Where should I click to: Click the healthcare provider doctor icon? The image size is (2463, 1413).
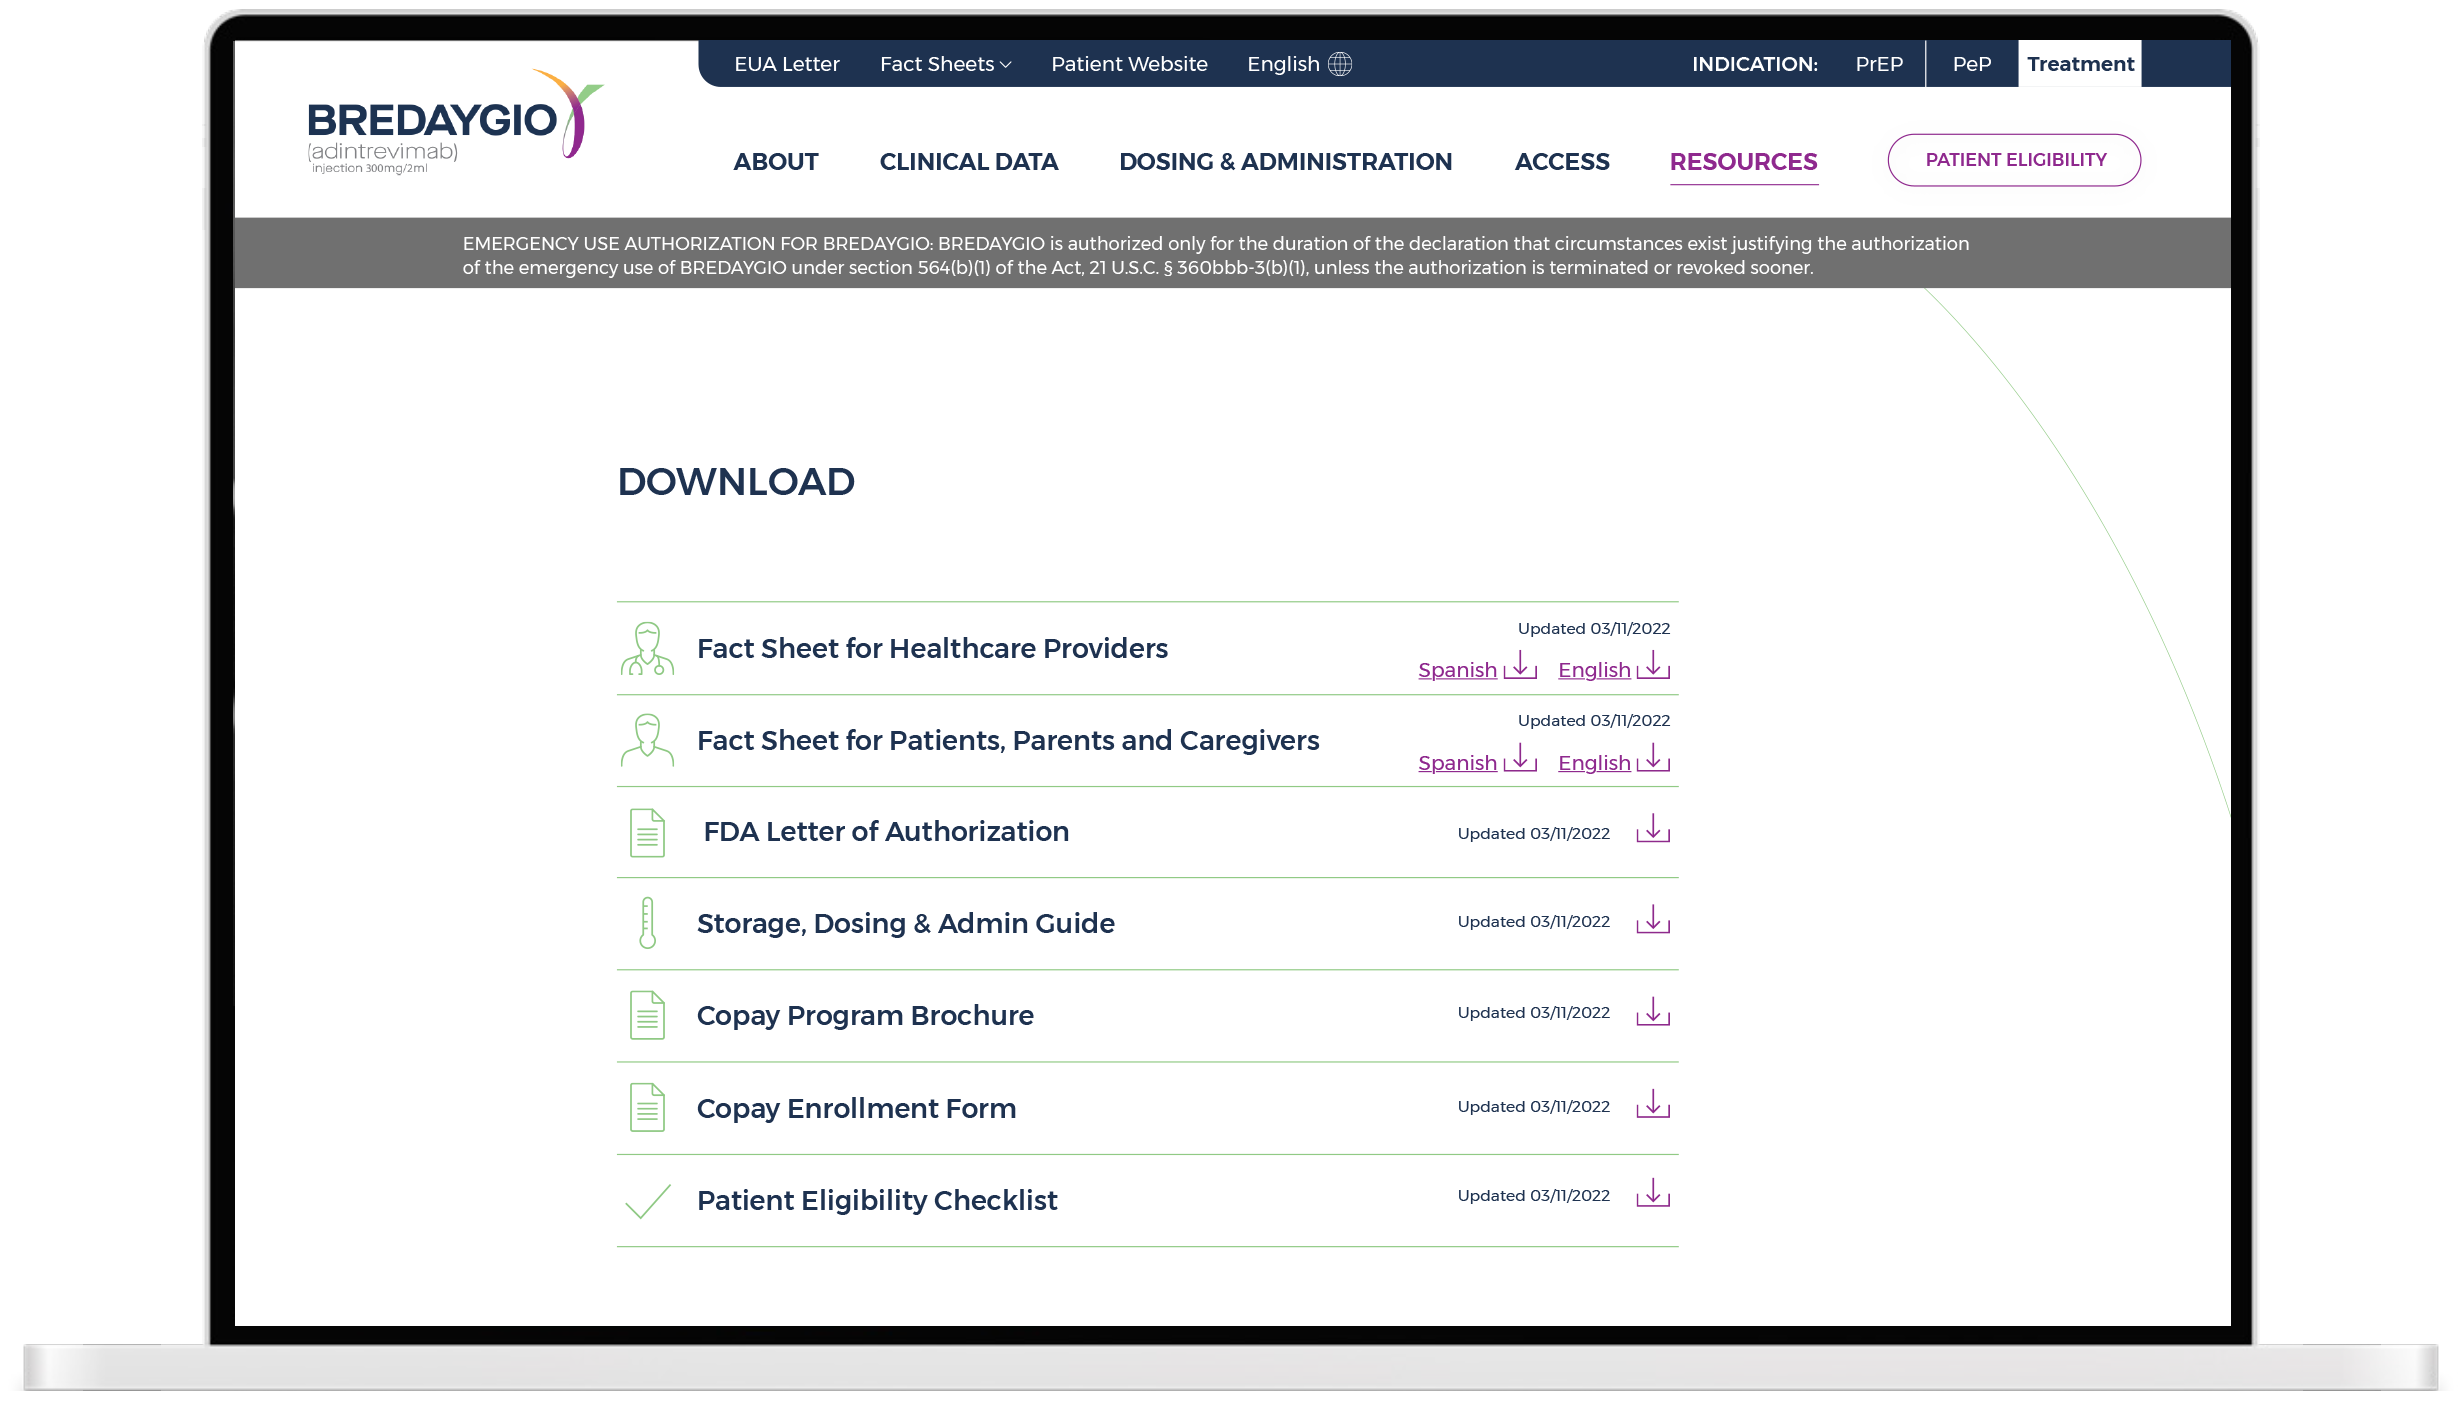(647, 649)
